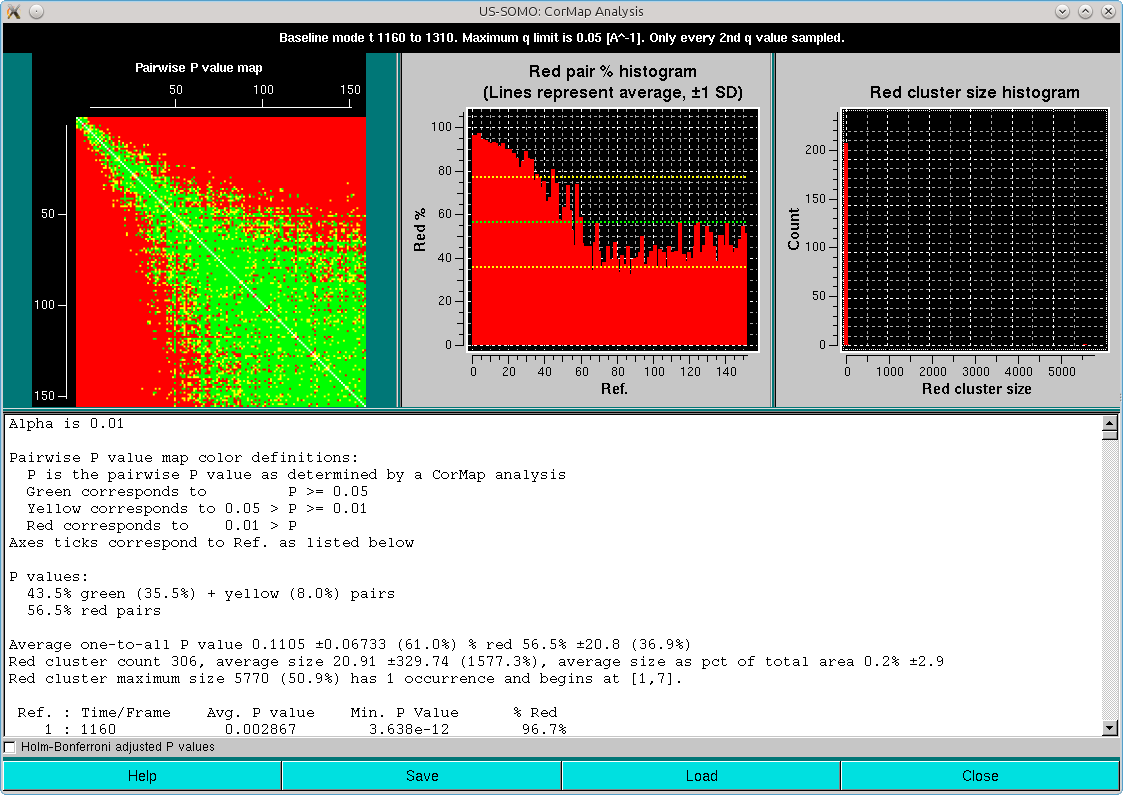Click the crossed-tools US-SOMO icon in the title bar
Image resolution: width=1123 pixels, height=795 pixels.
12,11
